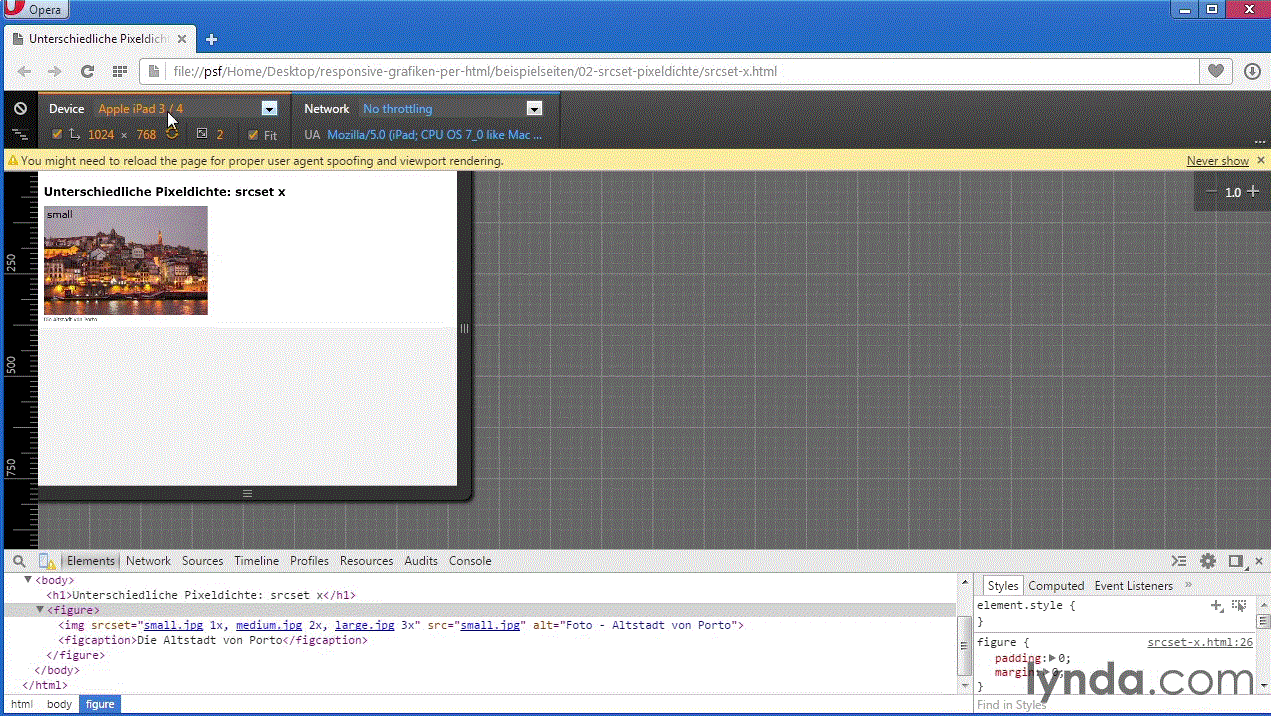Click the device pixel ratio icon
Image resolution: width=1271 pixels, height=716 pixels.
tap(201, 134)
